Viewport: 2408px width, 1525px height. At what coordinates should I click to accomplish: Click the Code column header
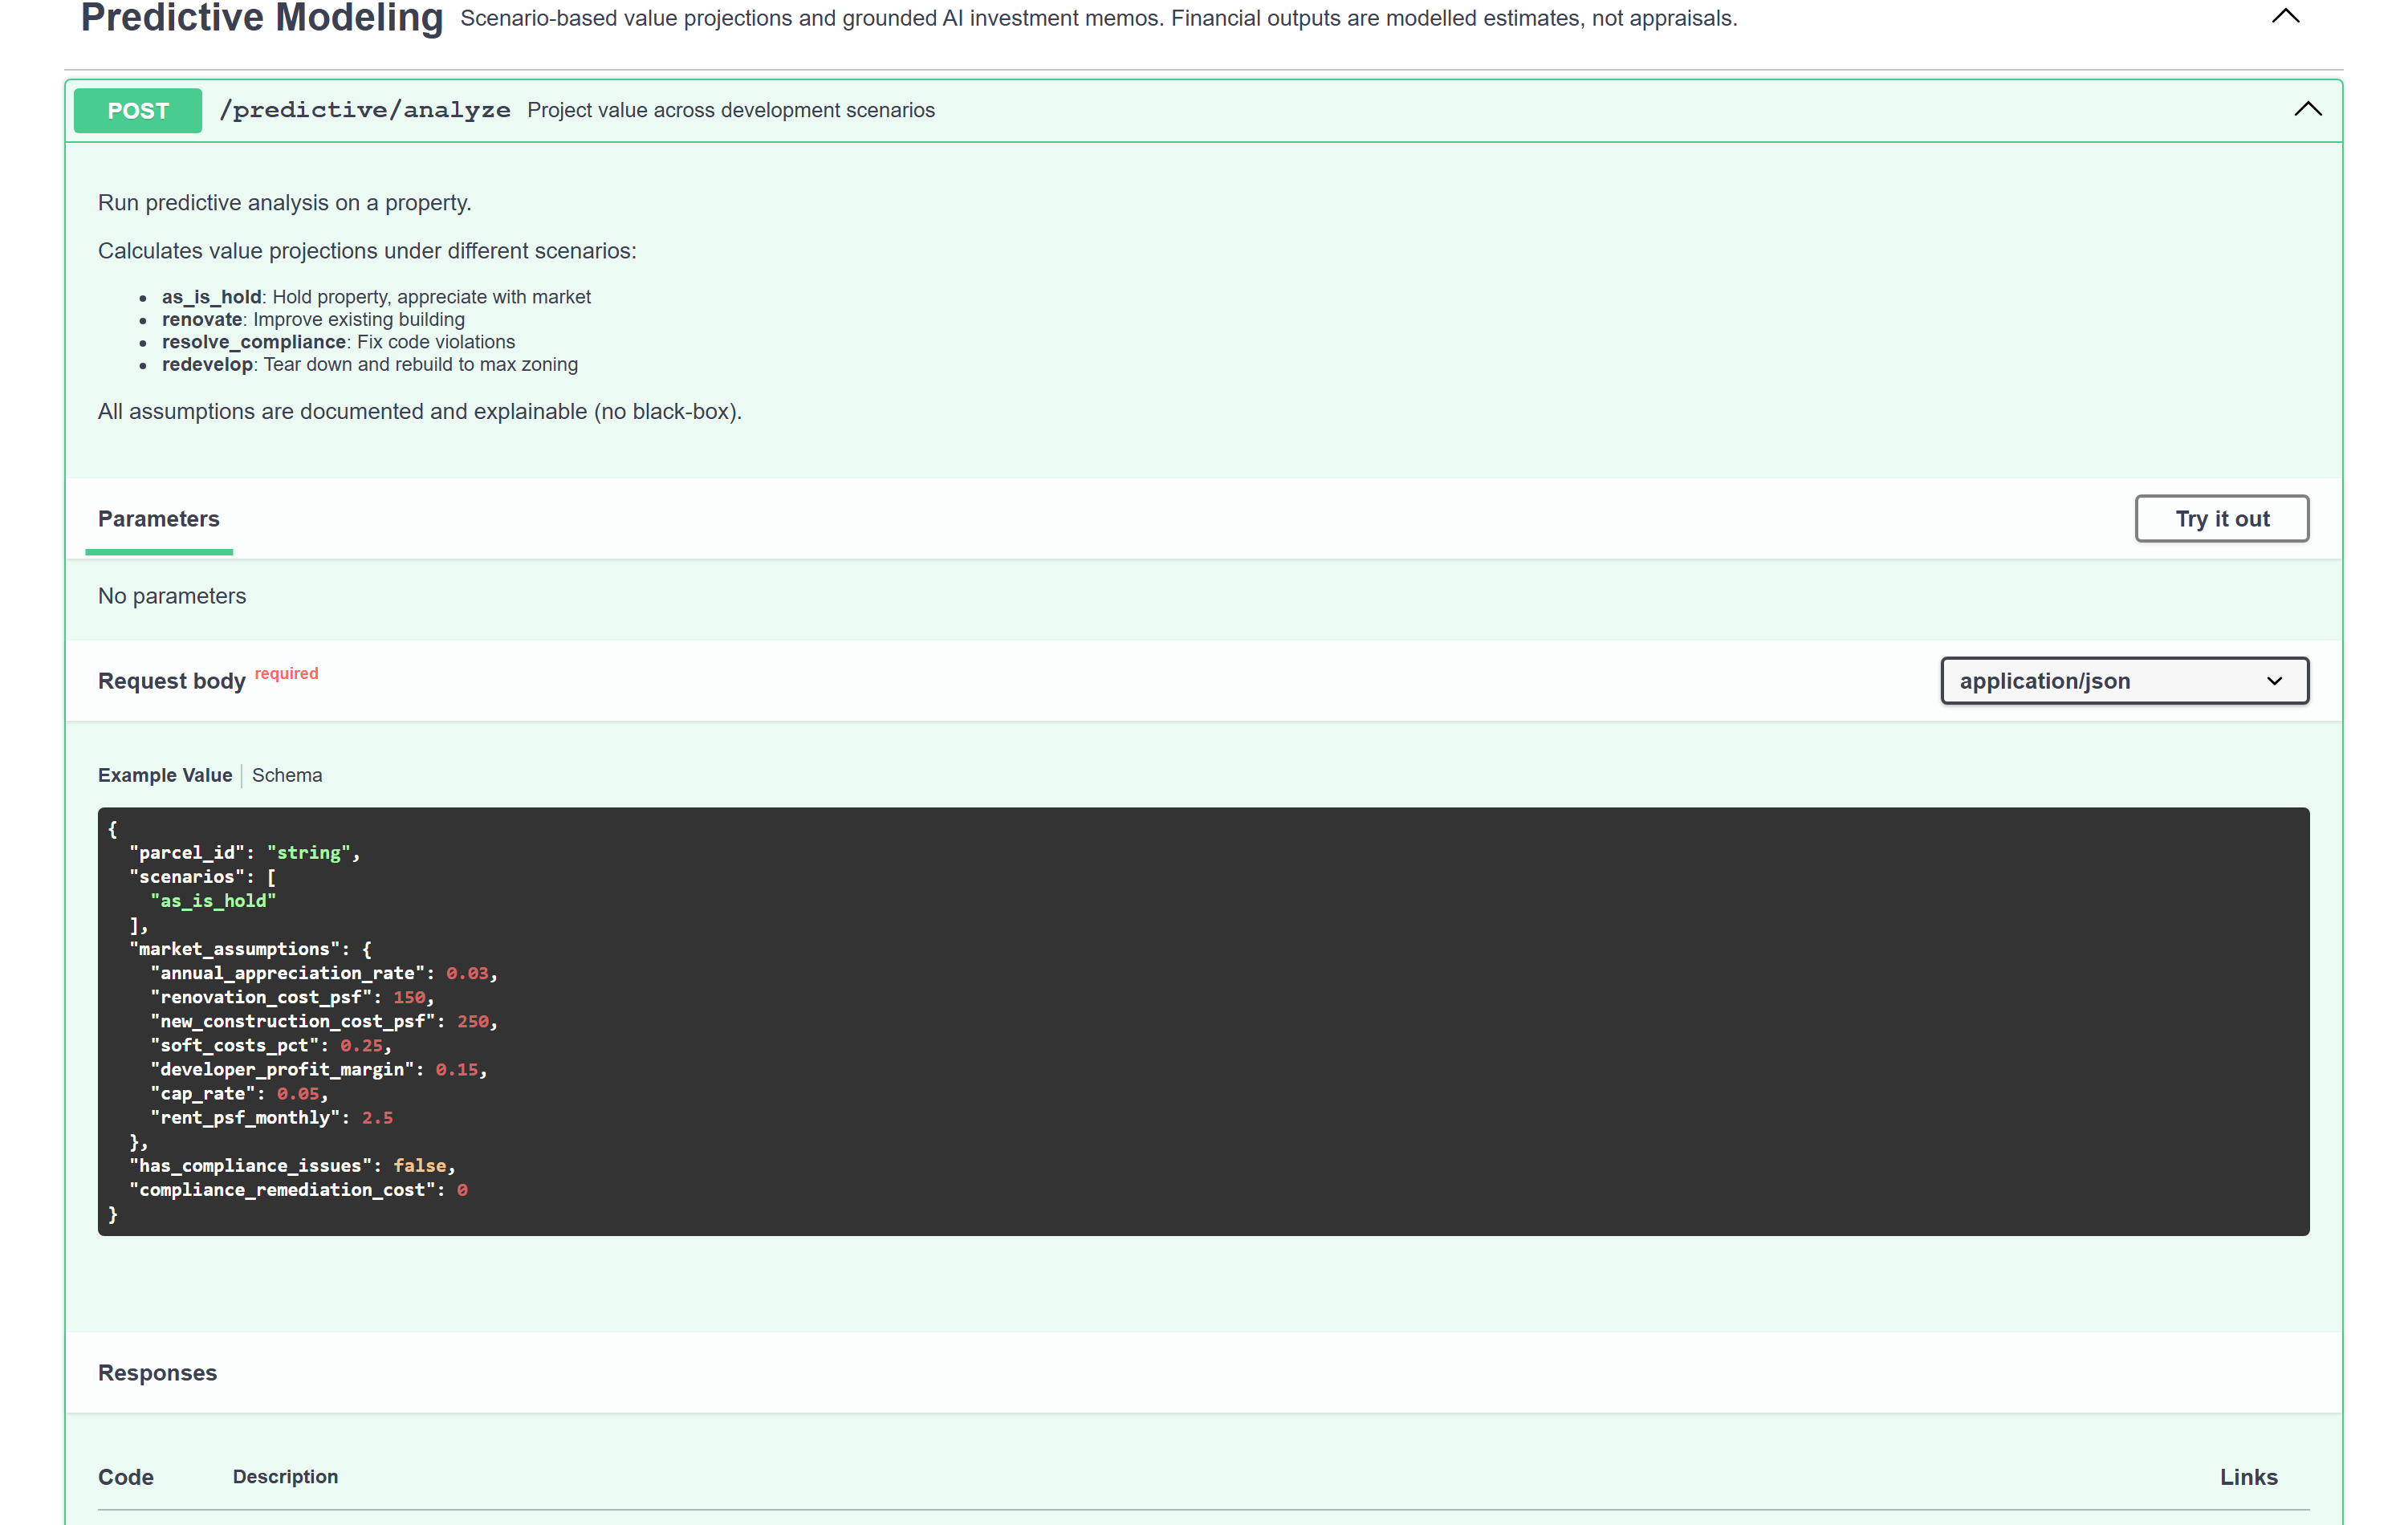[126, 1477]
